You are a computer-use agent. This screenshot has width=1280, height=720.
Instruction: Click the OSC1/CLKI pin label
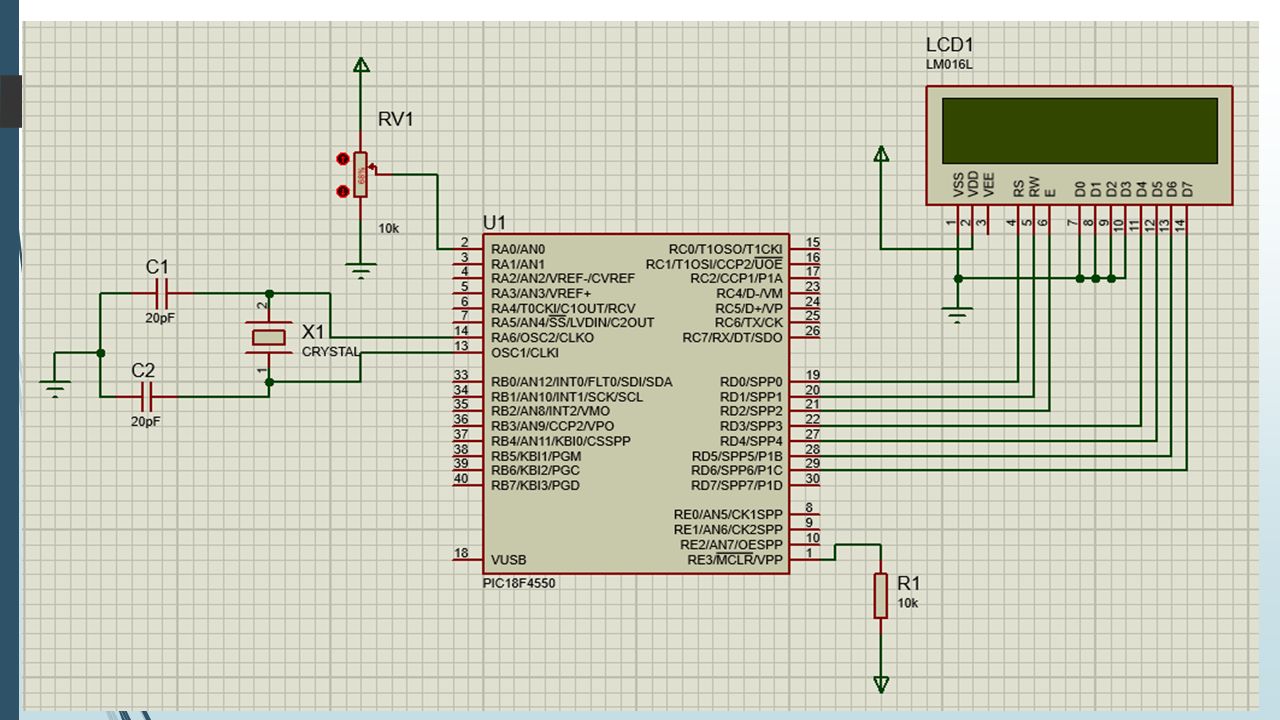tap(525, 352)
